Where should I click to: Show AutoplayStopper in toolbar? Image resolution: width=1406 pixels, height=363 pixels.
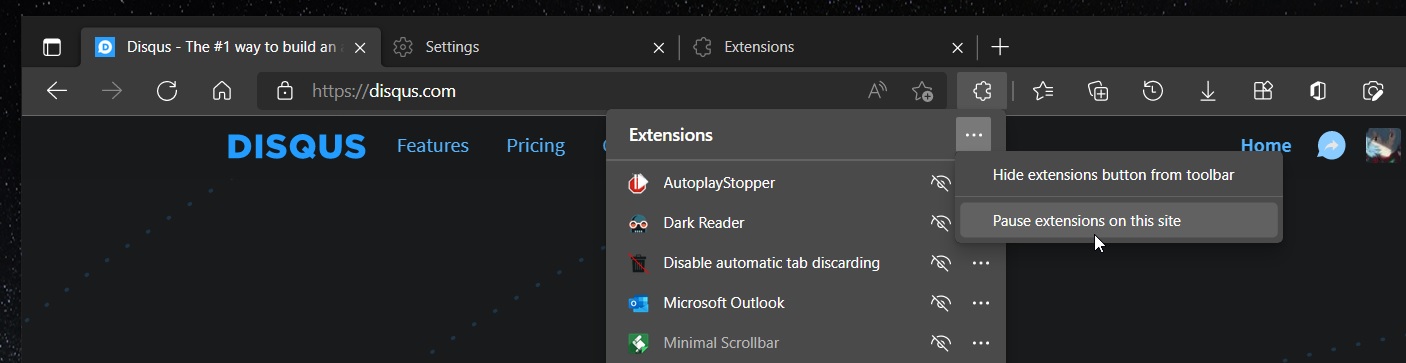940,183
